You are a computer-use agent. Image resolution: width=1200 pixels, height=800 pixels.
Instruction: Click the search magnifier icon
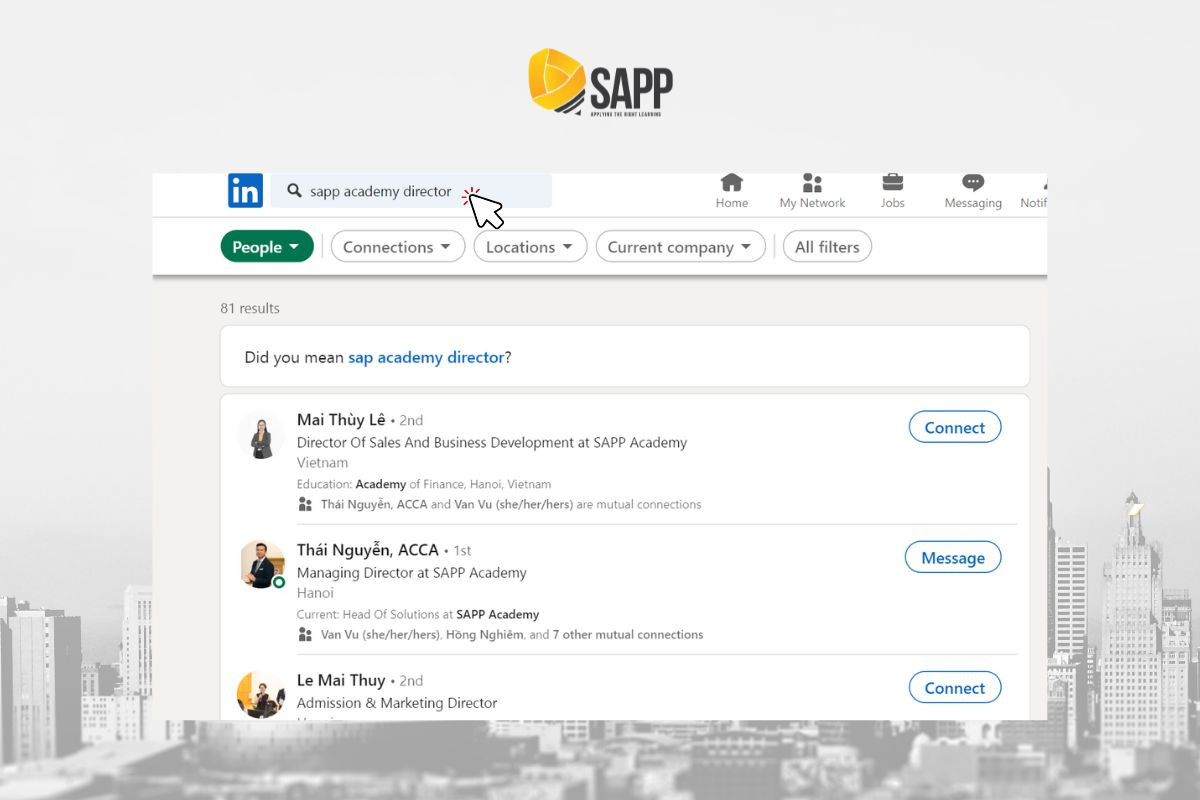(294, 191)
